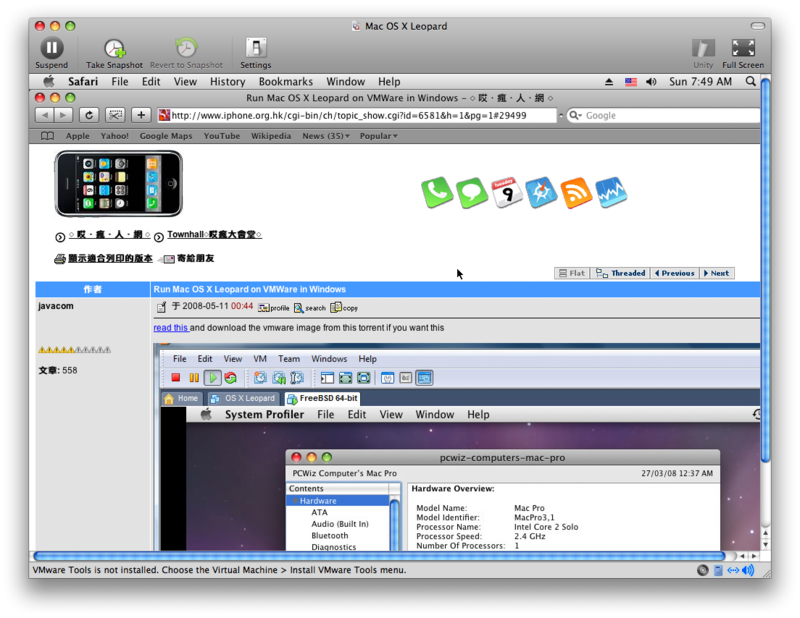The image size is (800, 618).
Task: Click the CD drive status icon
Action: point(703,570)
